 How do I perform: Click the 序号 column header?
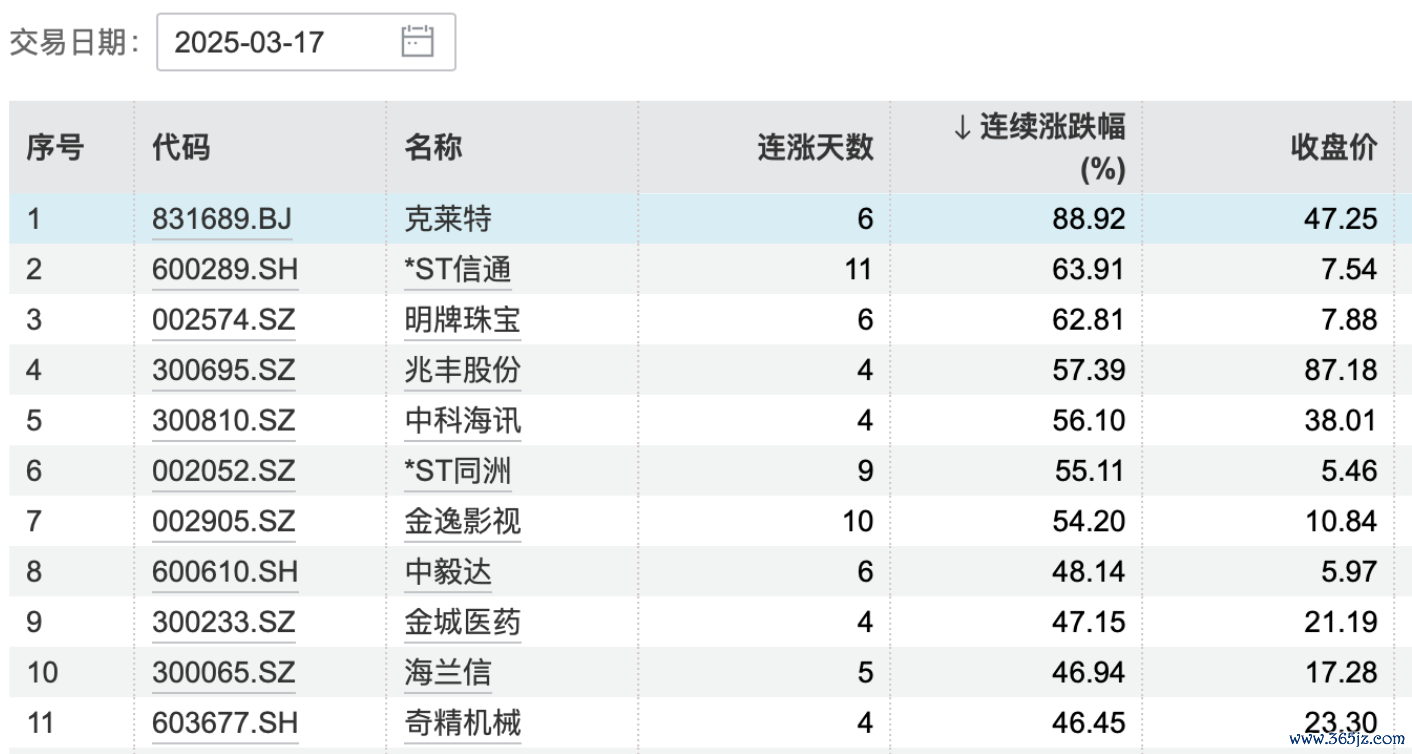tap(55, 148)
